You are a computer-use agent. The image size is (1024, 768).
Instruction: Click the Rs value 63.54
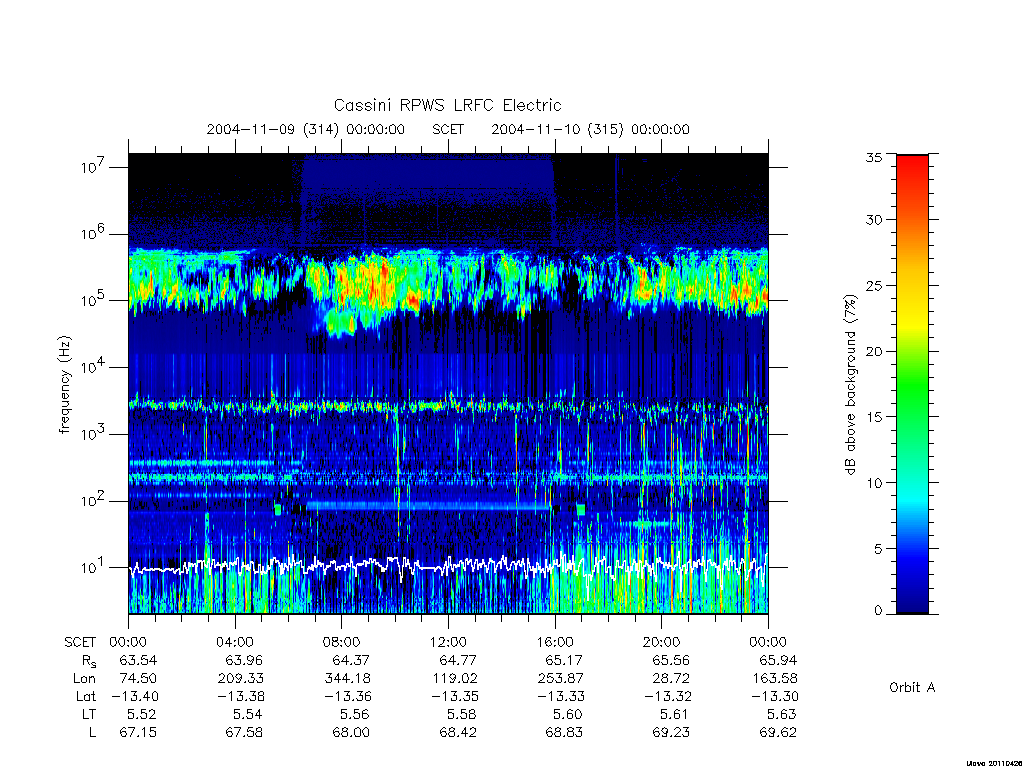(x=138, y=660)
